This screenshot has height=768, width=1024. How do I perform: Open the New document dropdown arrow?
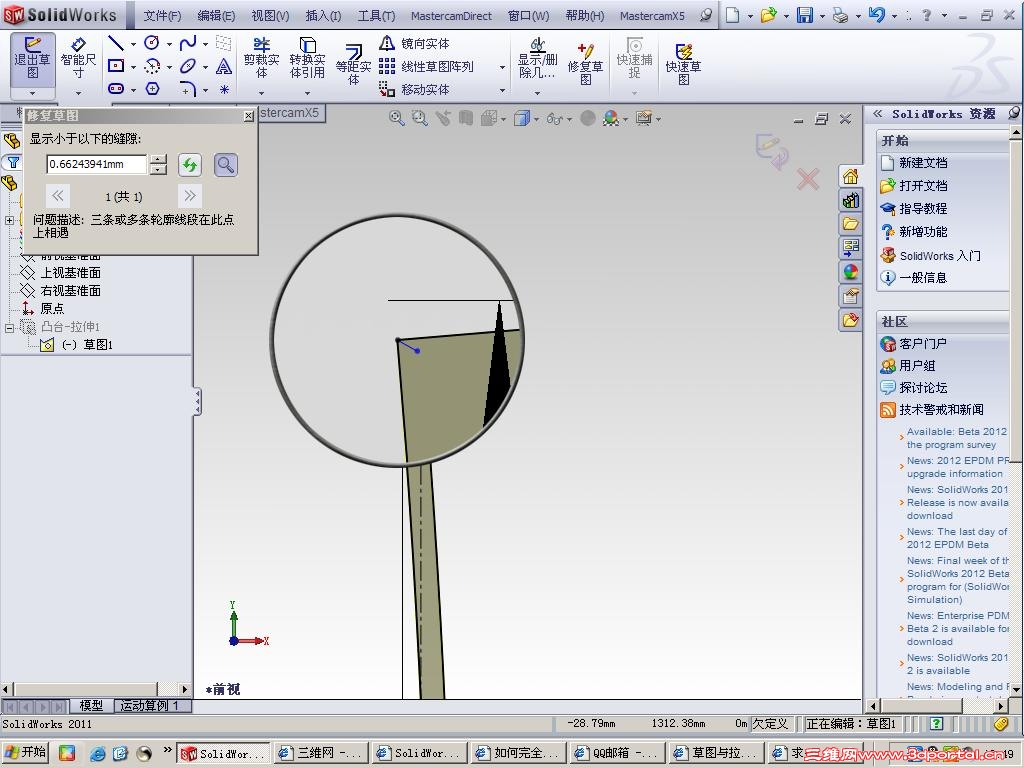750,15
